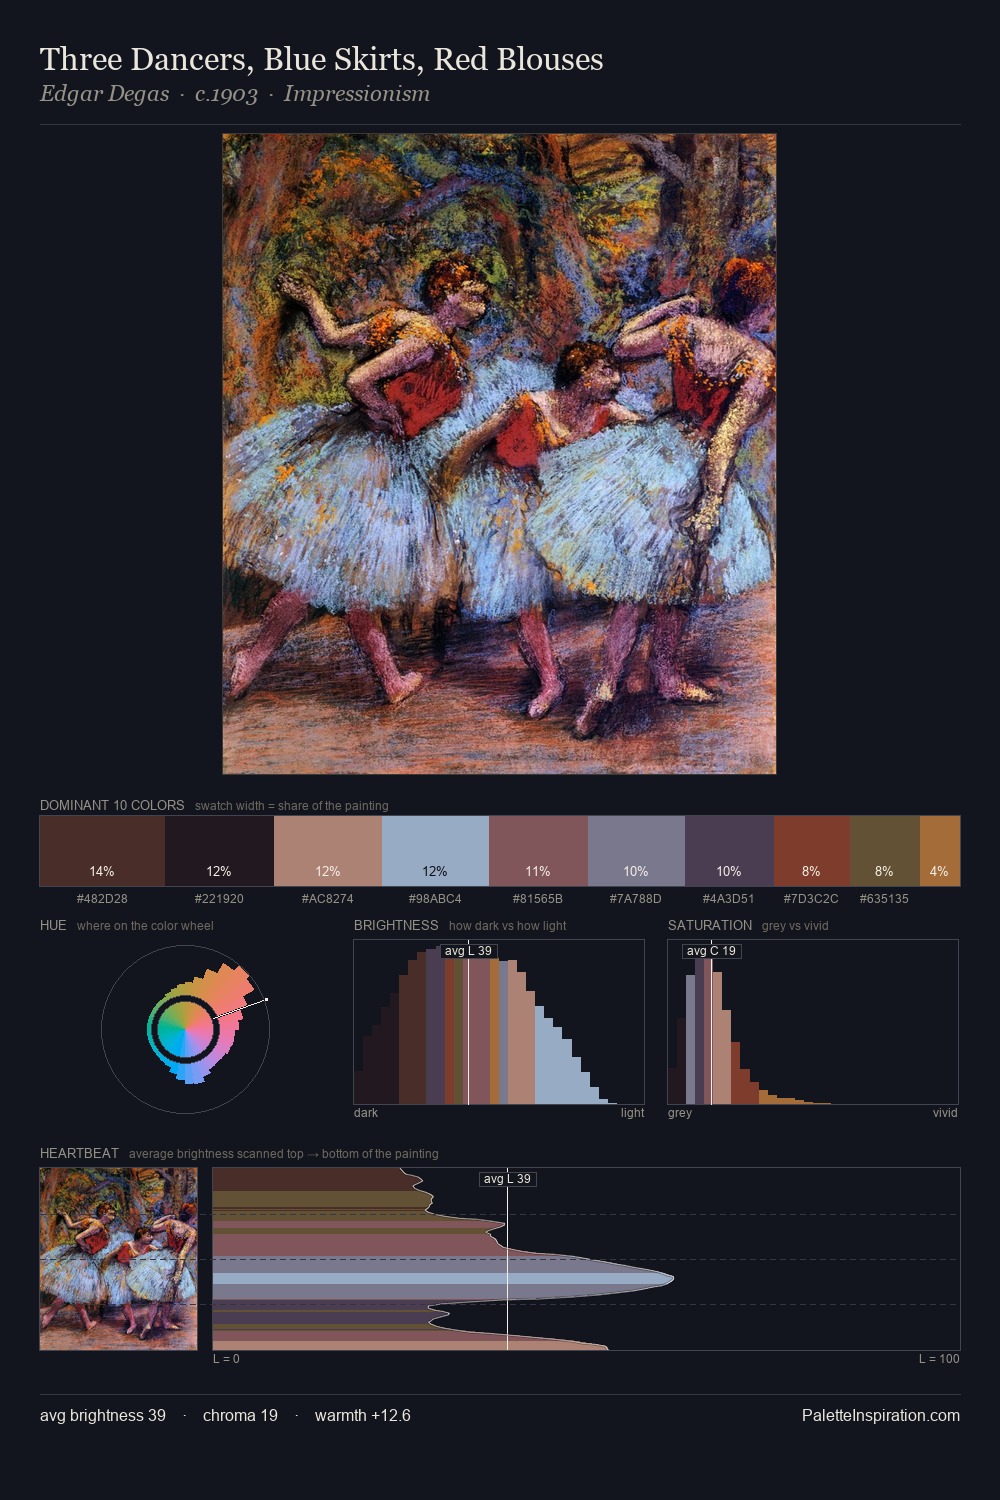Click the subtitle 'Edgar Degas · c.1903 · Impressionism'
This screenshot has height=1500, width=1000.
pyautogui.click(x=235, y=94)
